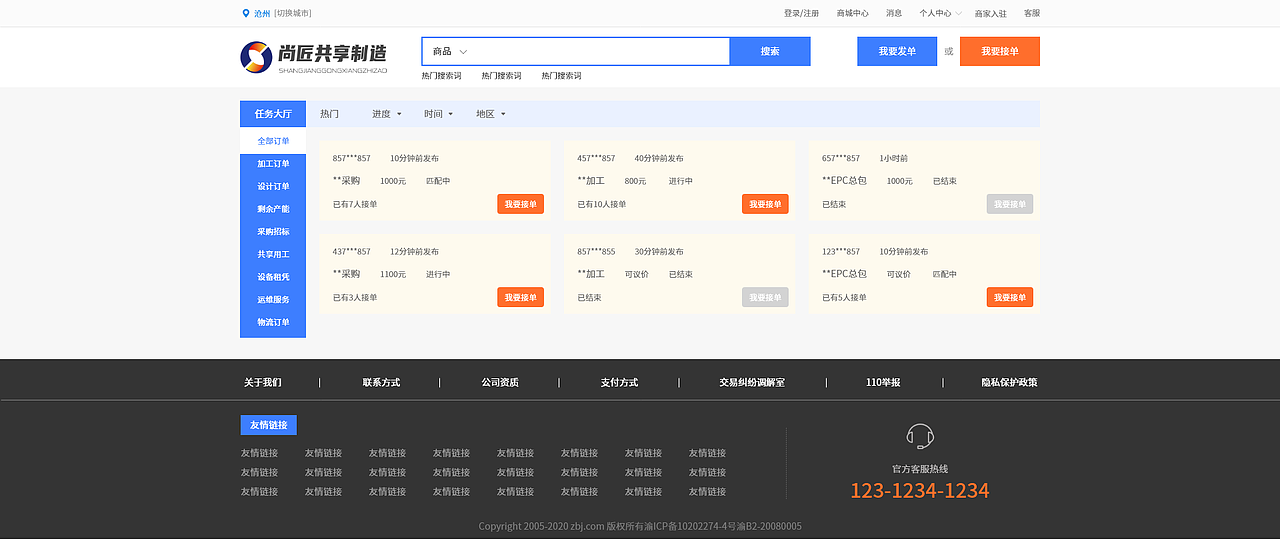Click the 437***857 order number
The height and width of the screenshot is (541, 1280).
click(x=352, y=252)
